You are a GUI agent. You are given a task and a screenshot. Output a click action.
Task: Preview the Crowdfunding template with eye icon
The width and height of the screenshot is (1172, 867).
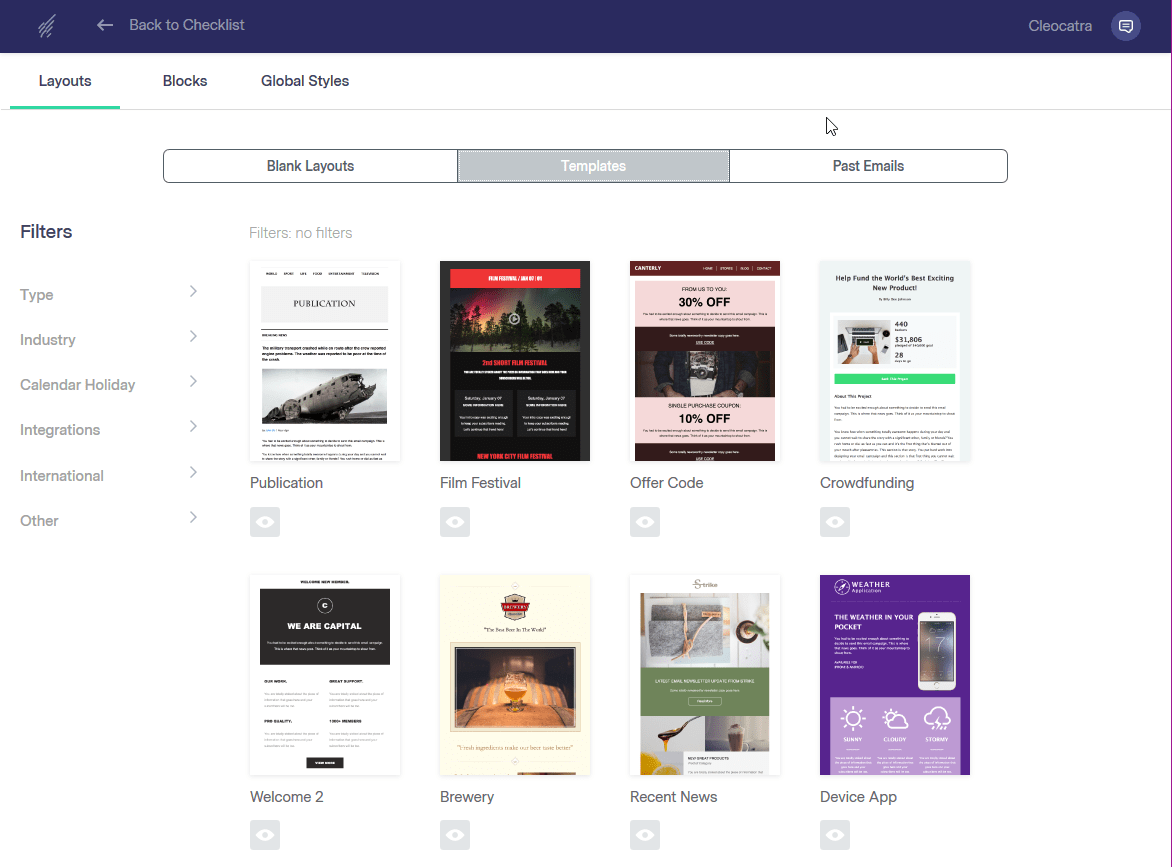(x=834, y=522)
